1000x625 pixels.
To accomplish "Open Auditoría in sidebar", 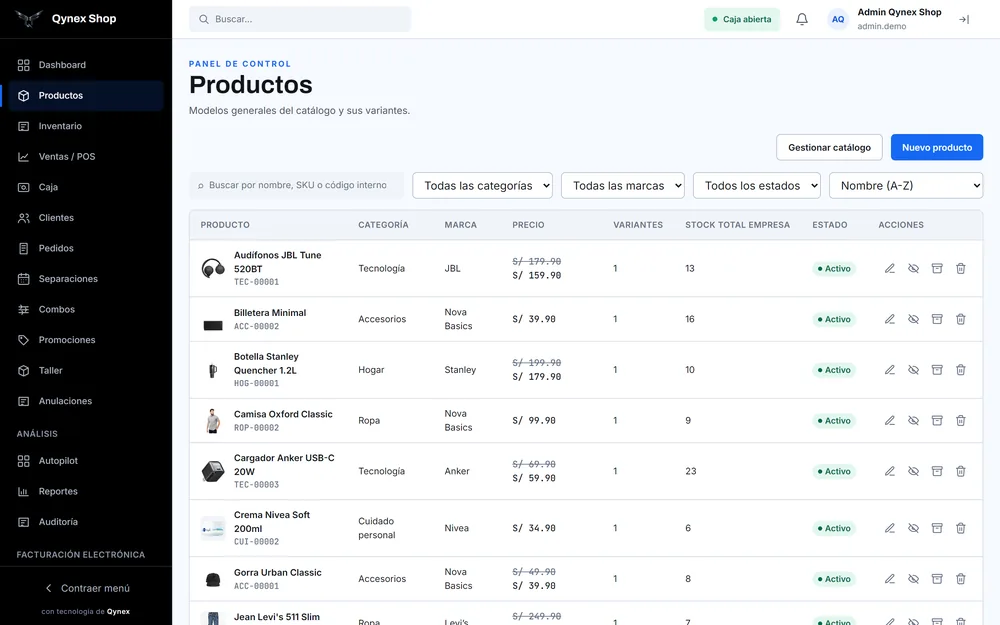I will point(86,522).
